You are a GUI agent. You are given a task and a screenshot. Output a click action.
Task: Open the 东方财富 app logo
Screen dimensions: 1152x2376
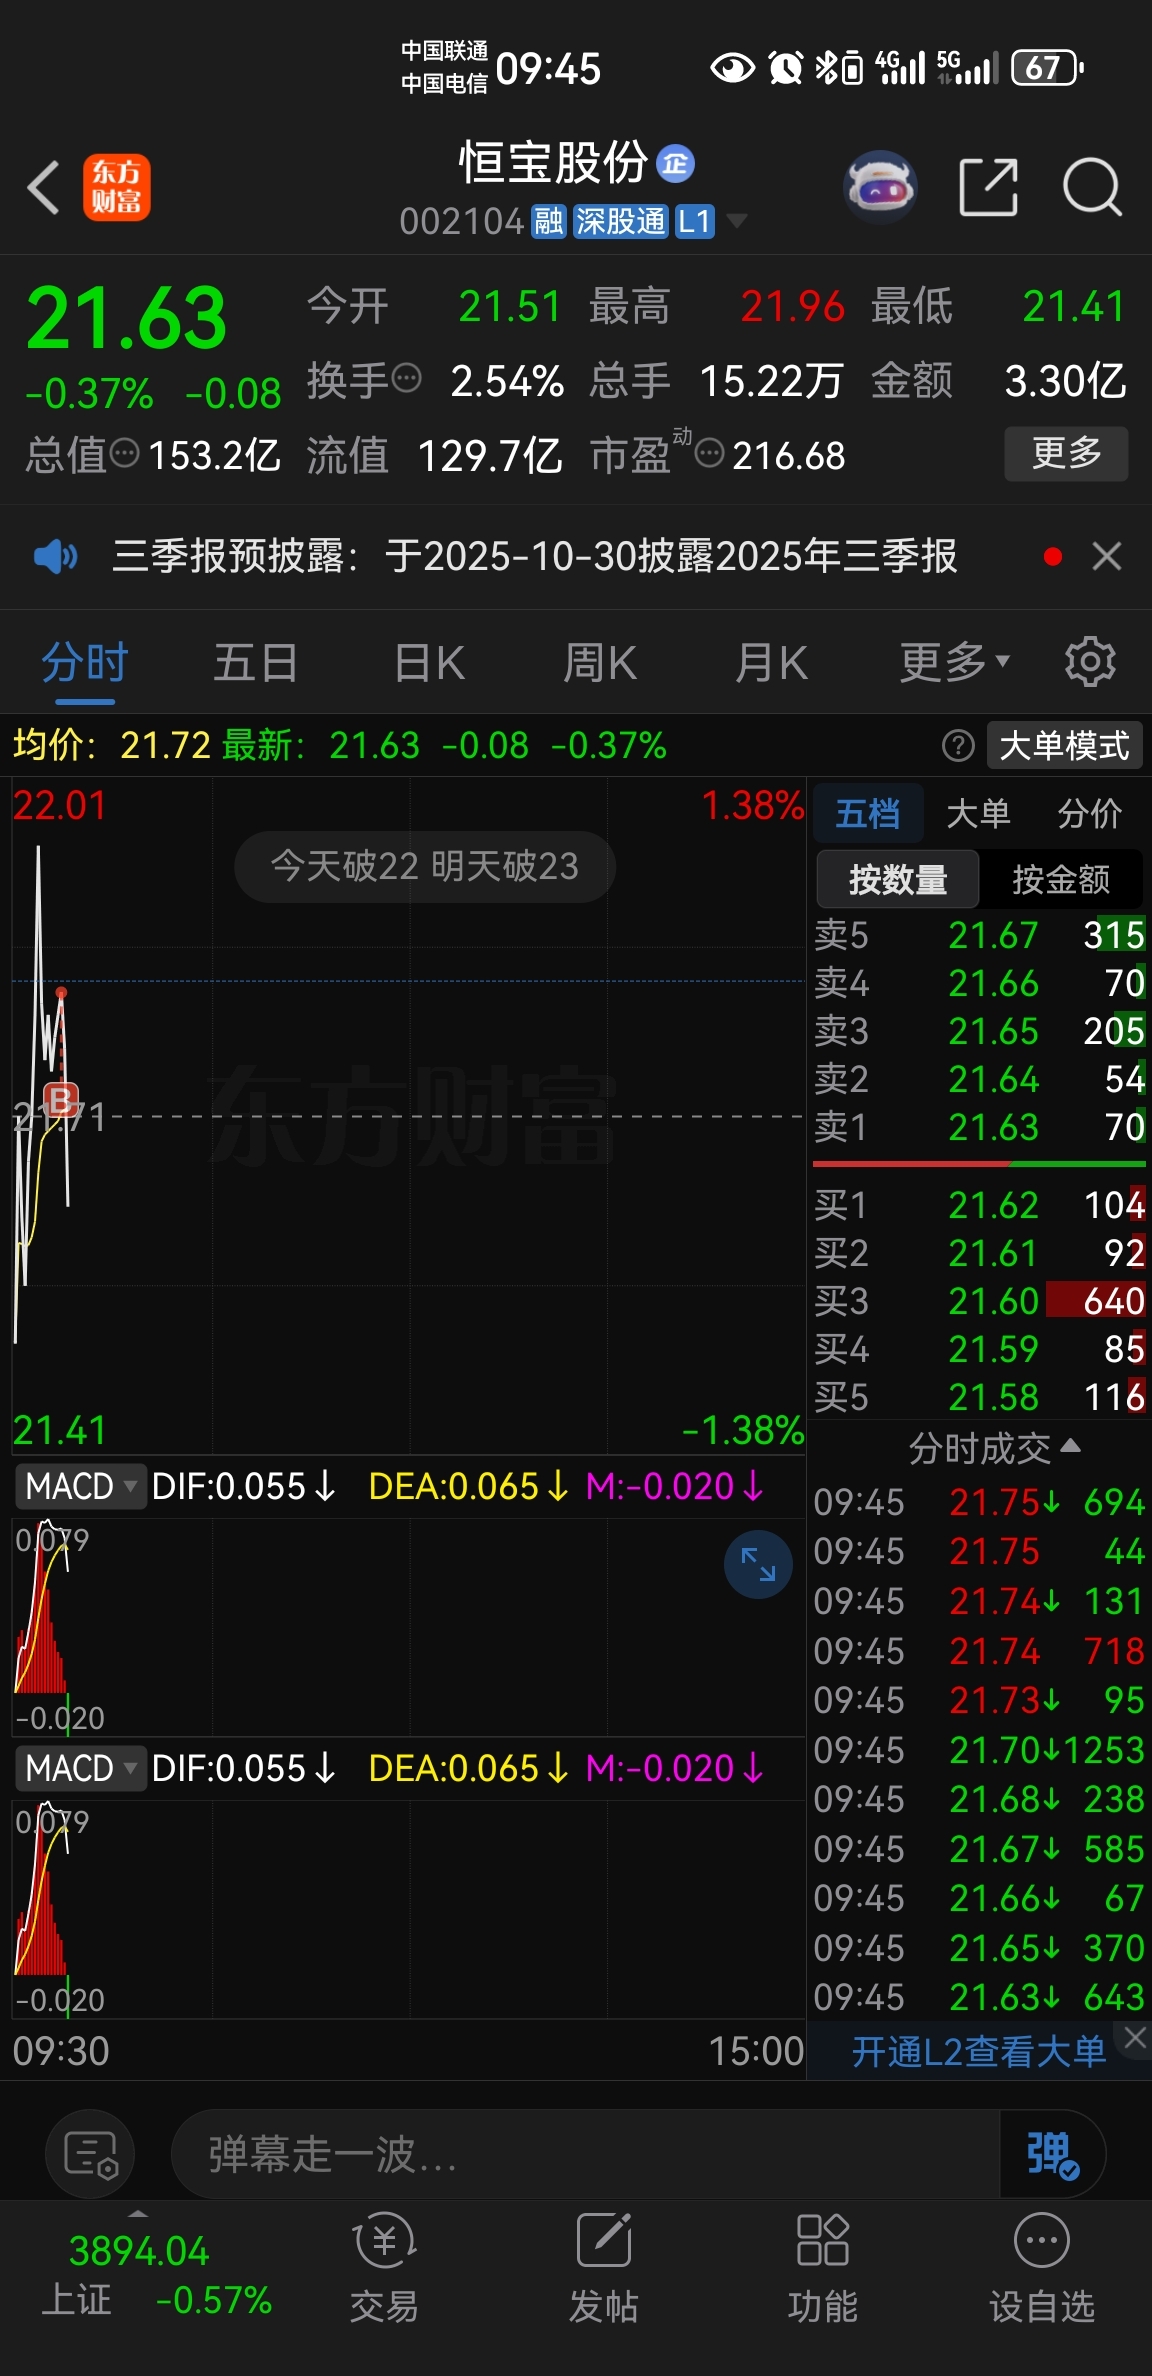click(x=116, y=187)
